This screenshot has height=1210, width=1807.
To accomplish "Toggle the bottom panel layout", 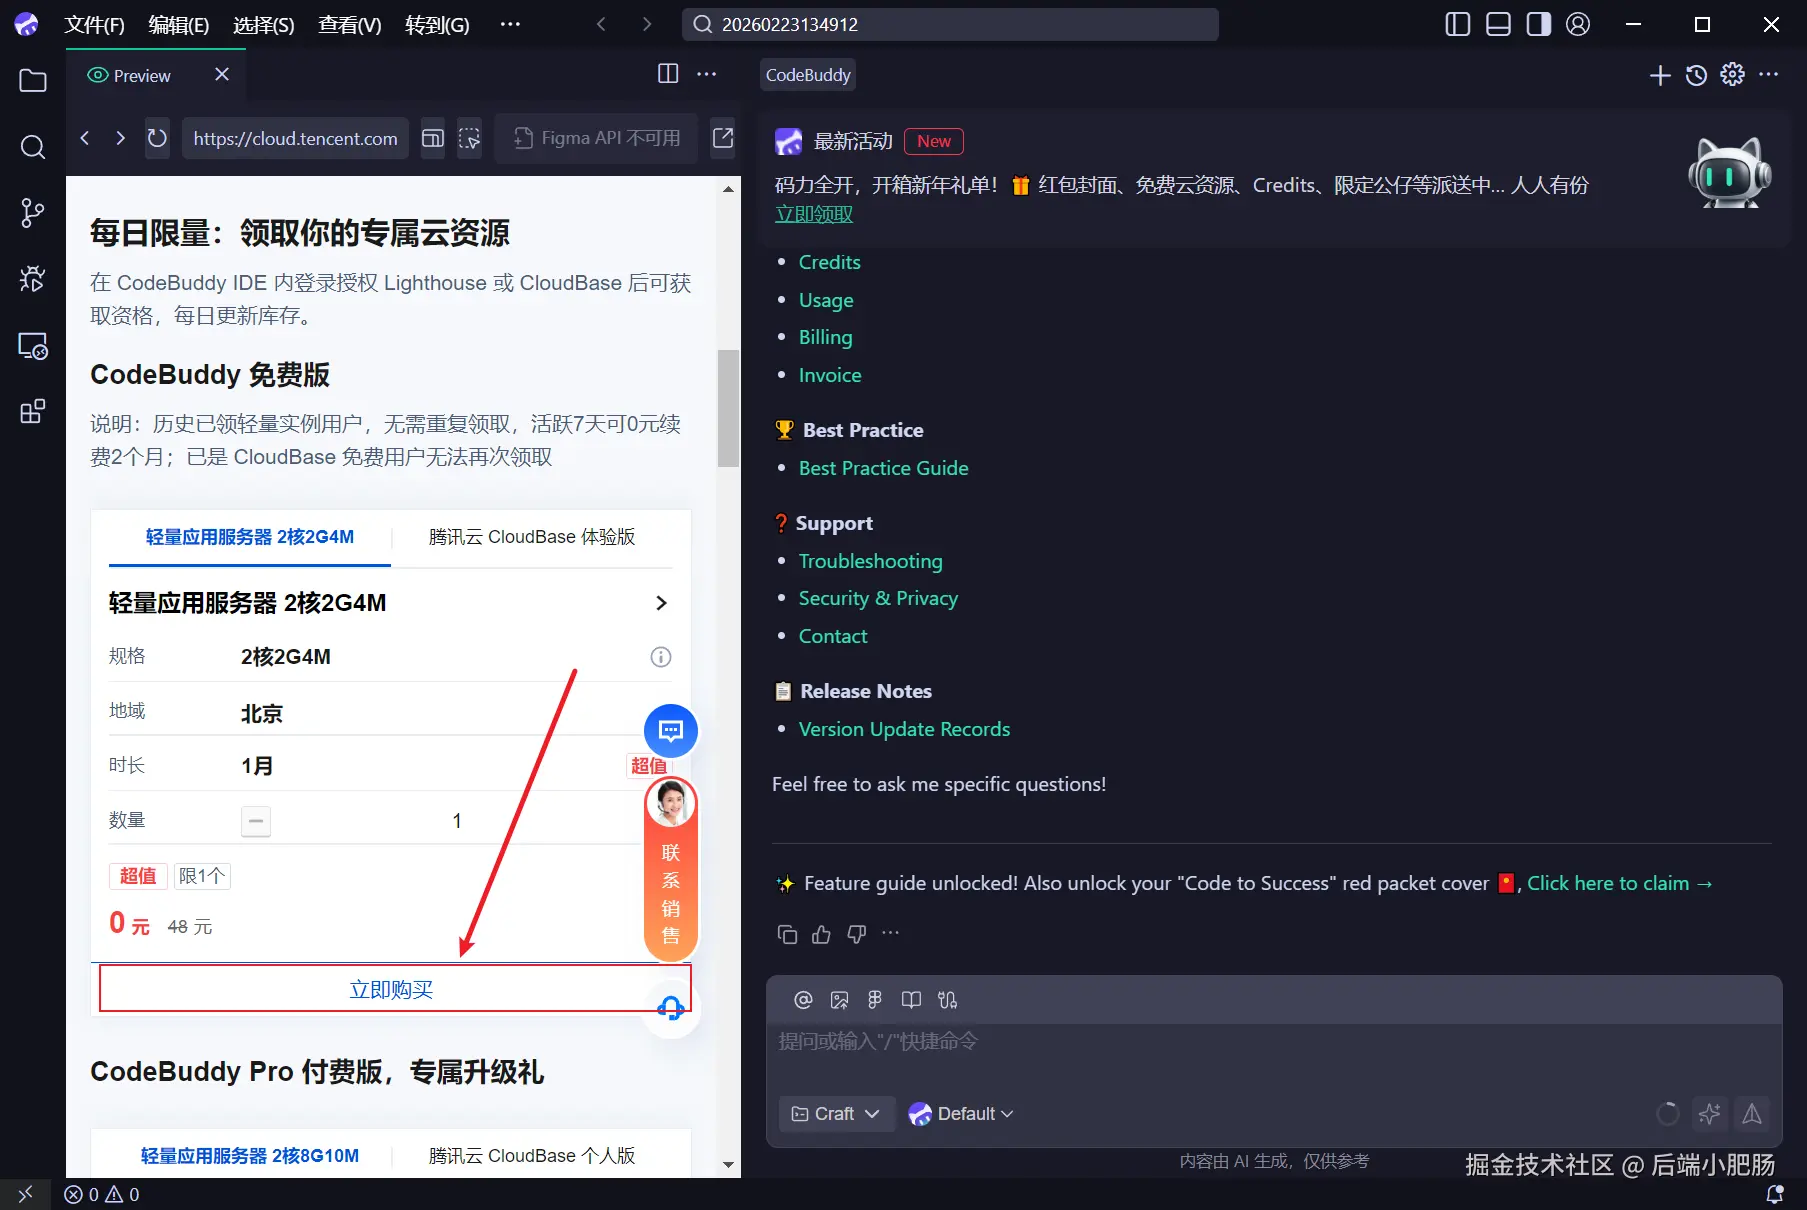I will 1498,24.
